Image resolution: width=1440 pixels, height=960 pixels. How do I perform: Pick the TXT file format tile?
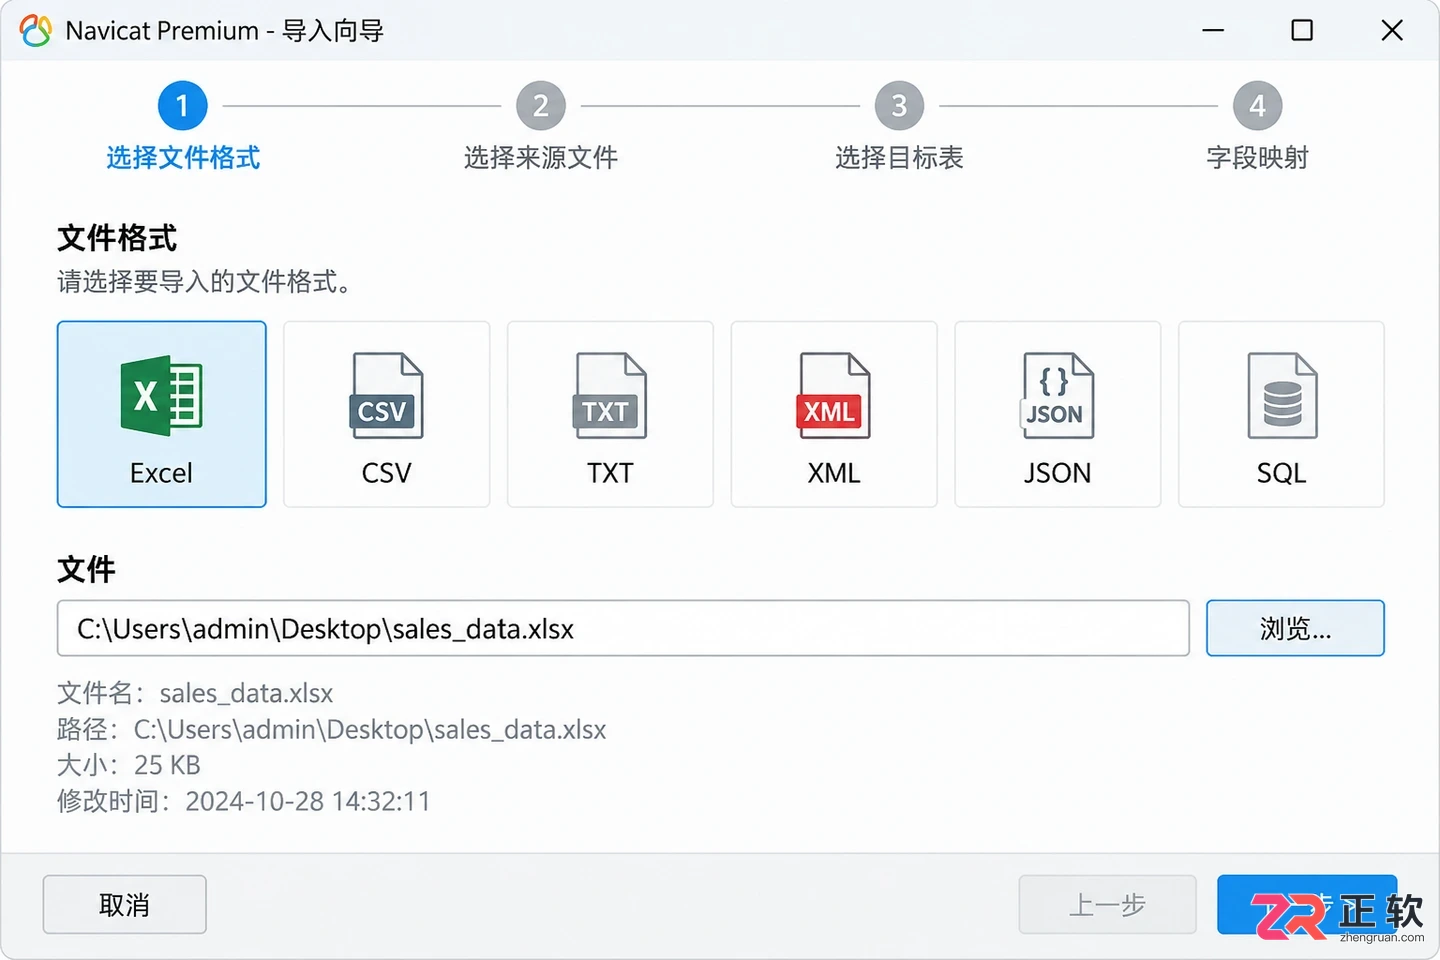coord(610,414)
